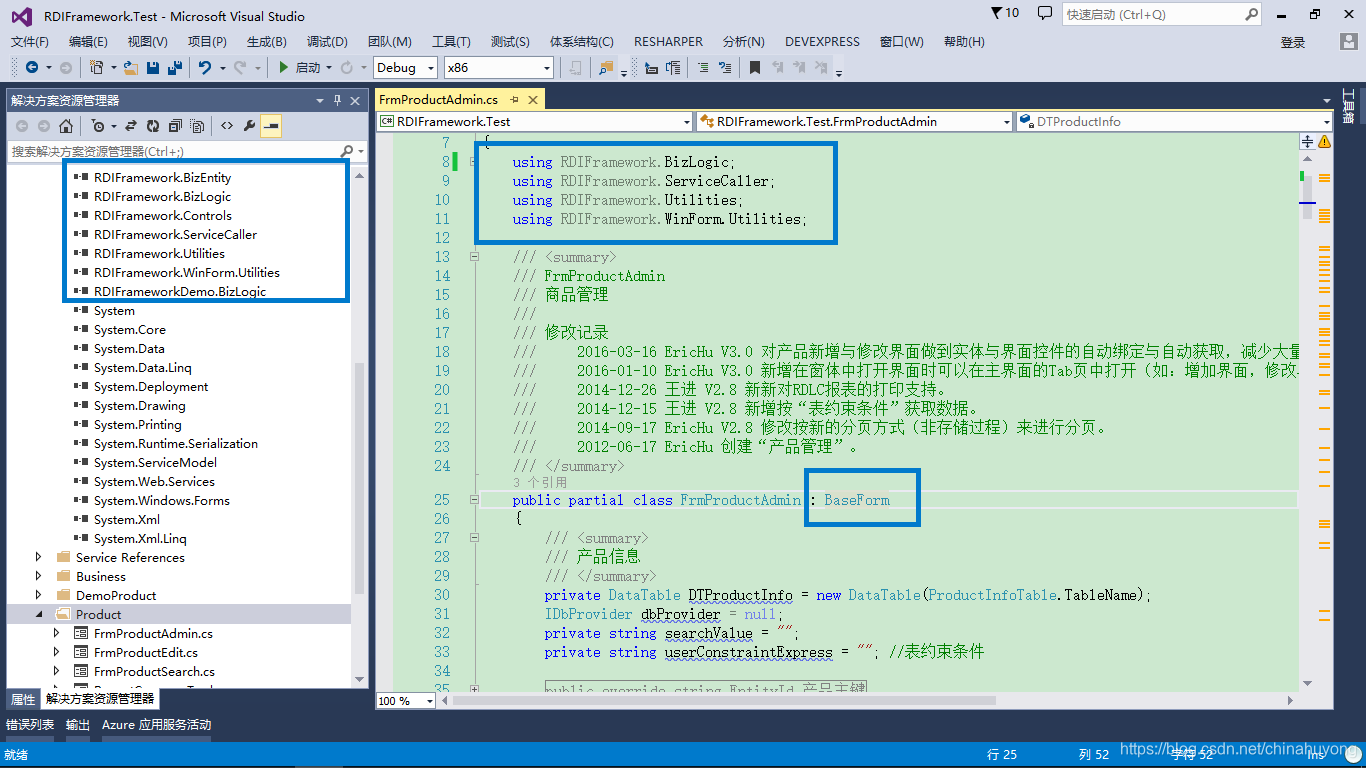This screenshot has height=768, width=1366.
Task: Click the Solution Explorer search field
Action: (187, 151)
